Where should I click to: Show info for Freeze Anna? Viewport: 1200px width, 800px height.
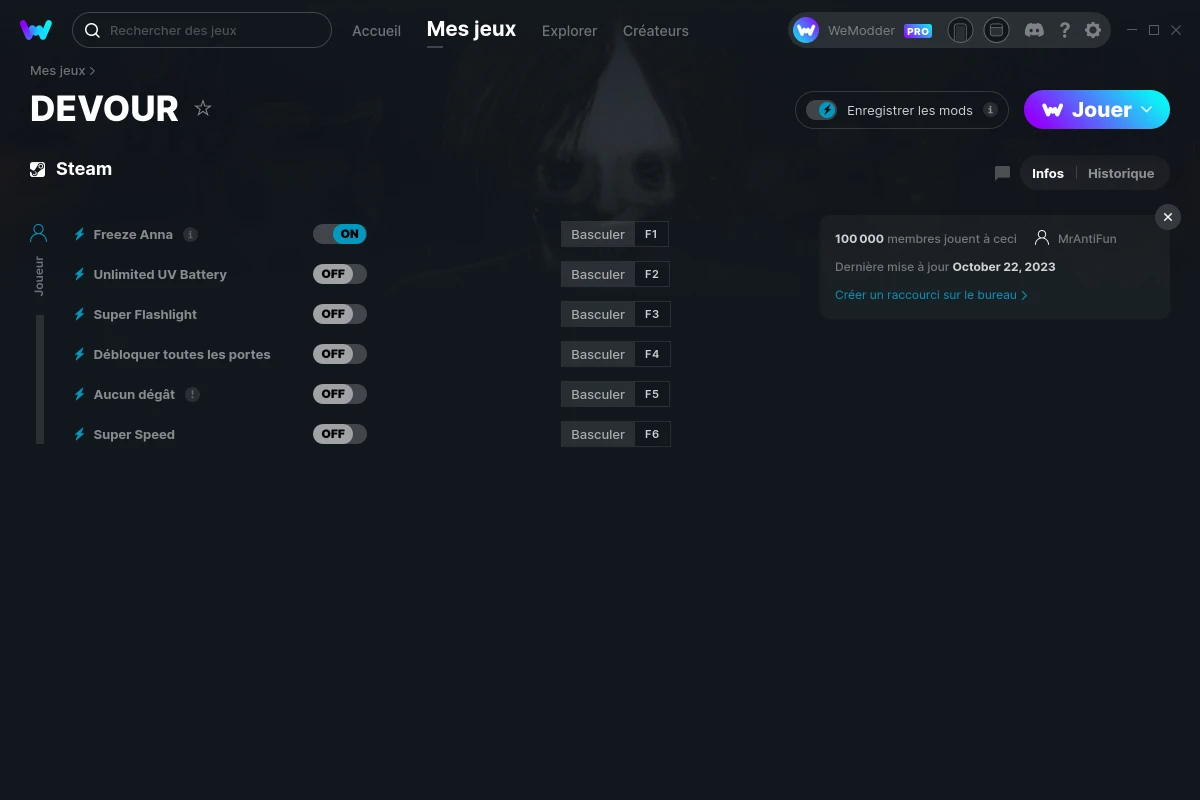pos(190,235)
